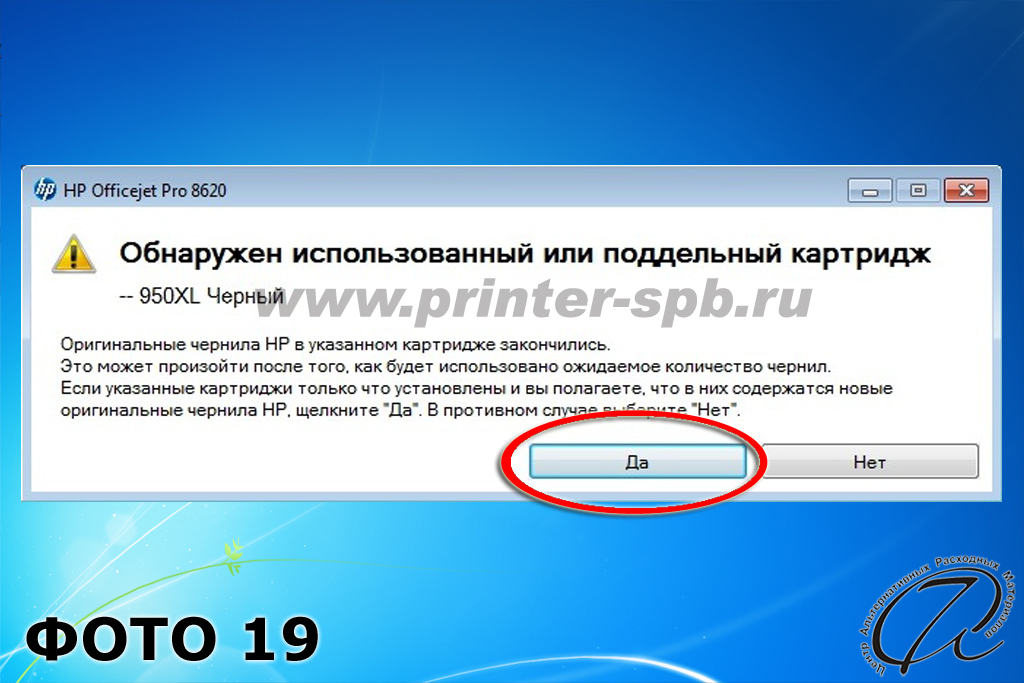The image size is (1024, 683).
Task: Click the line starting "Если указанные картриджи только что"
Action: click(476, 389)
